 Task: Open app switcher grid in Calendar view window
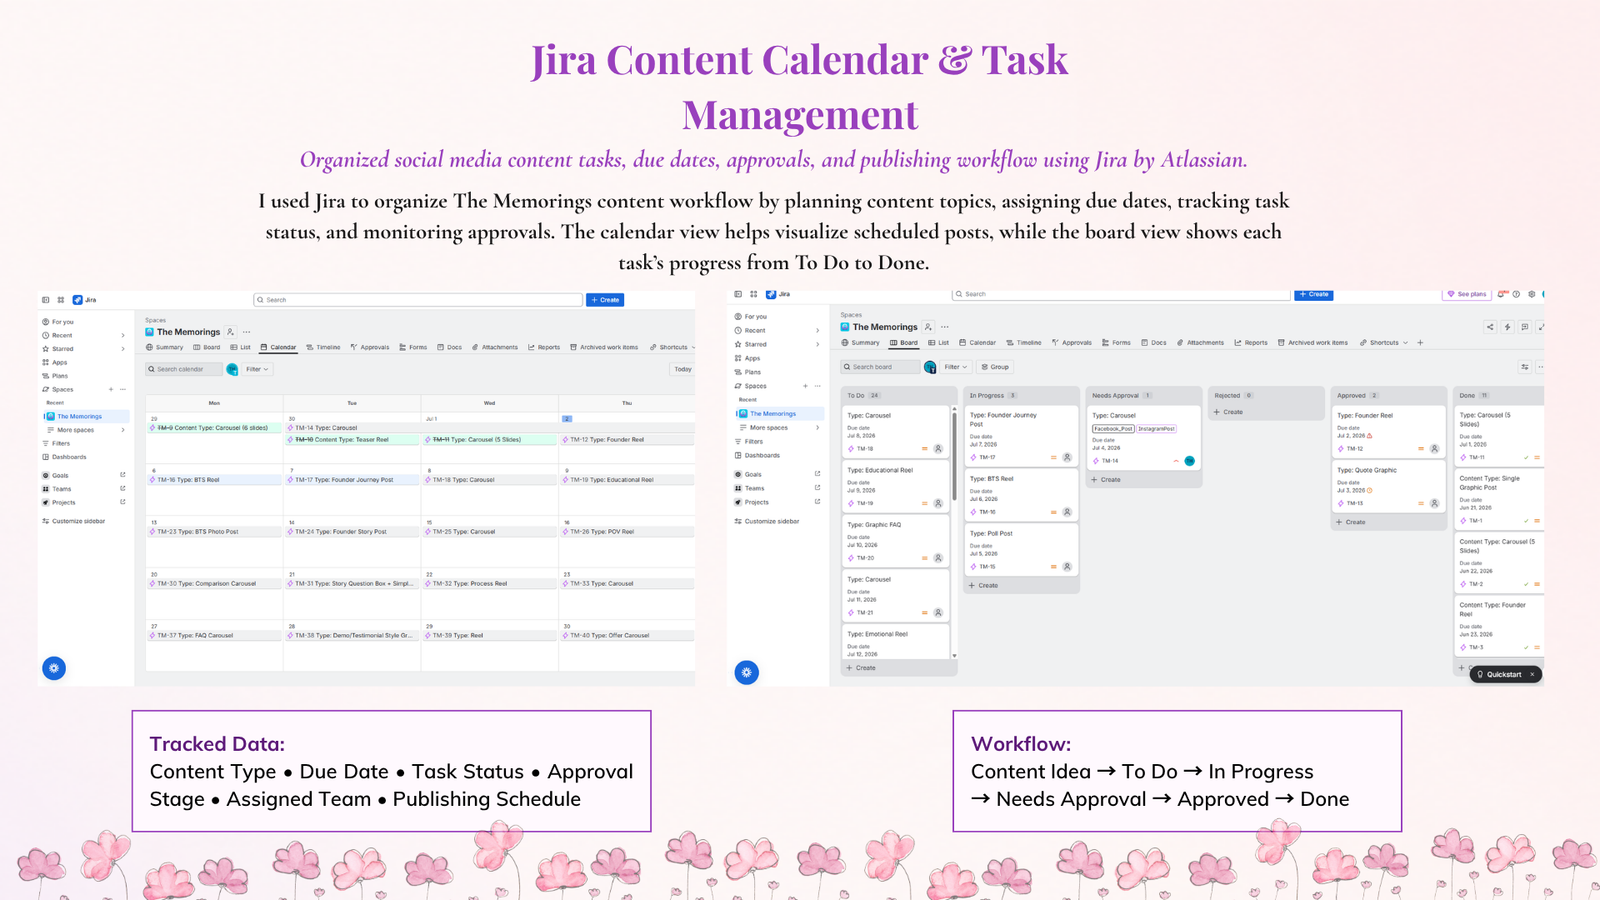click(x=60, y=300)
